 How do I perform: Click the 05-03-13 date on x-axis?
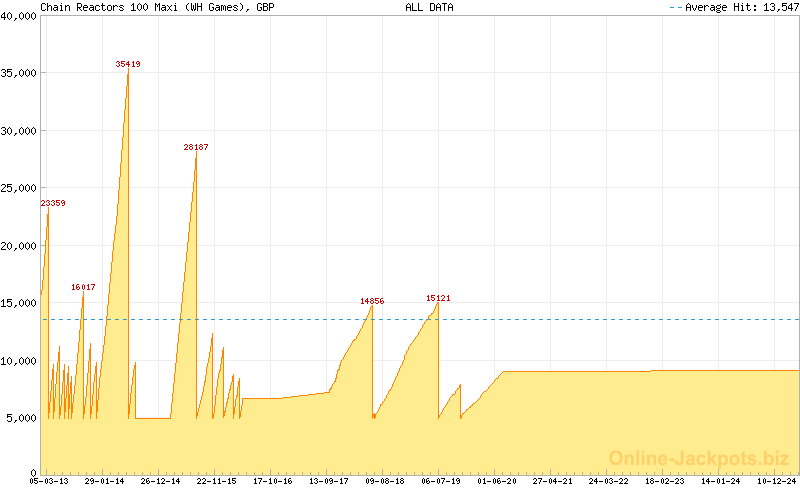coord(48,481)
